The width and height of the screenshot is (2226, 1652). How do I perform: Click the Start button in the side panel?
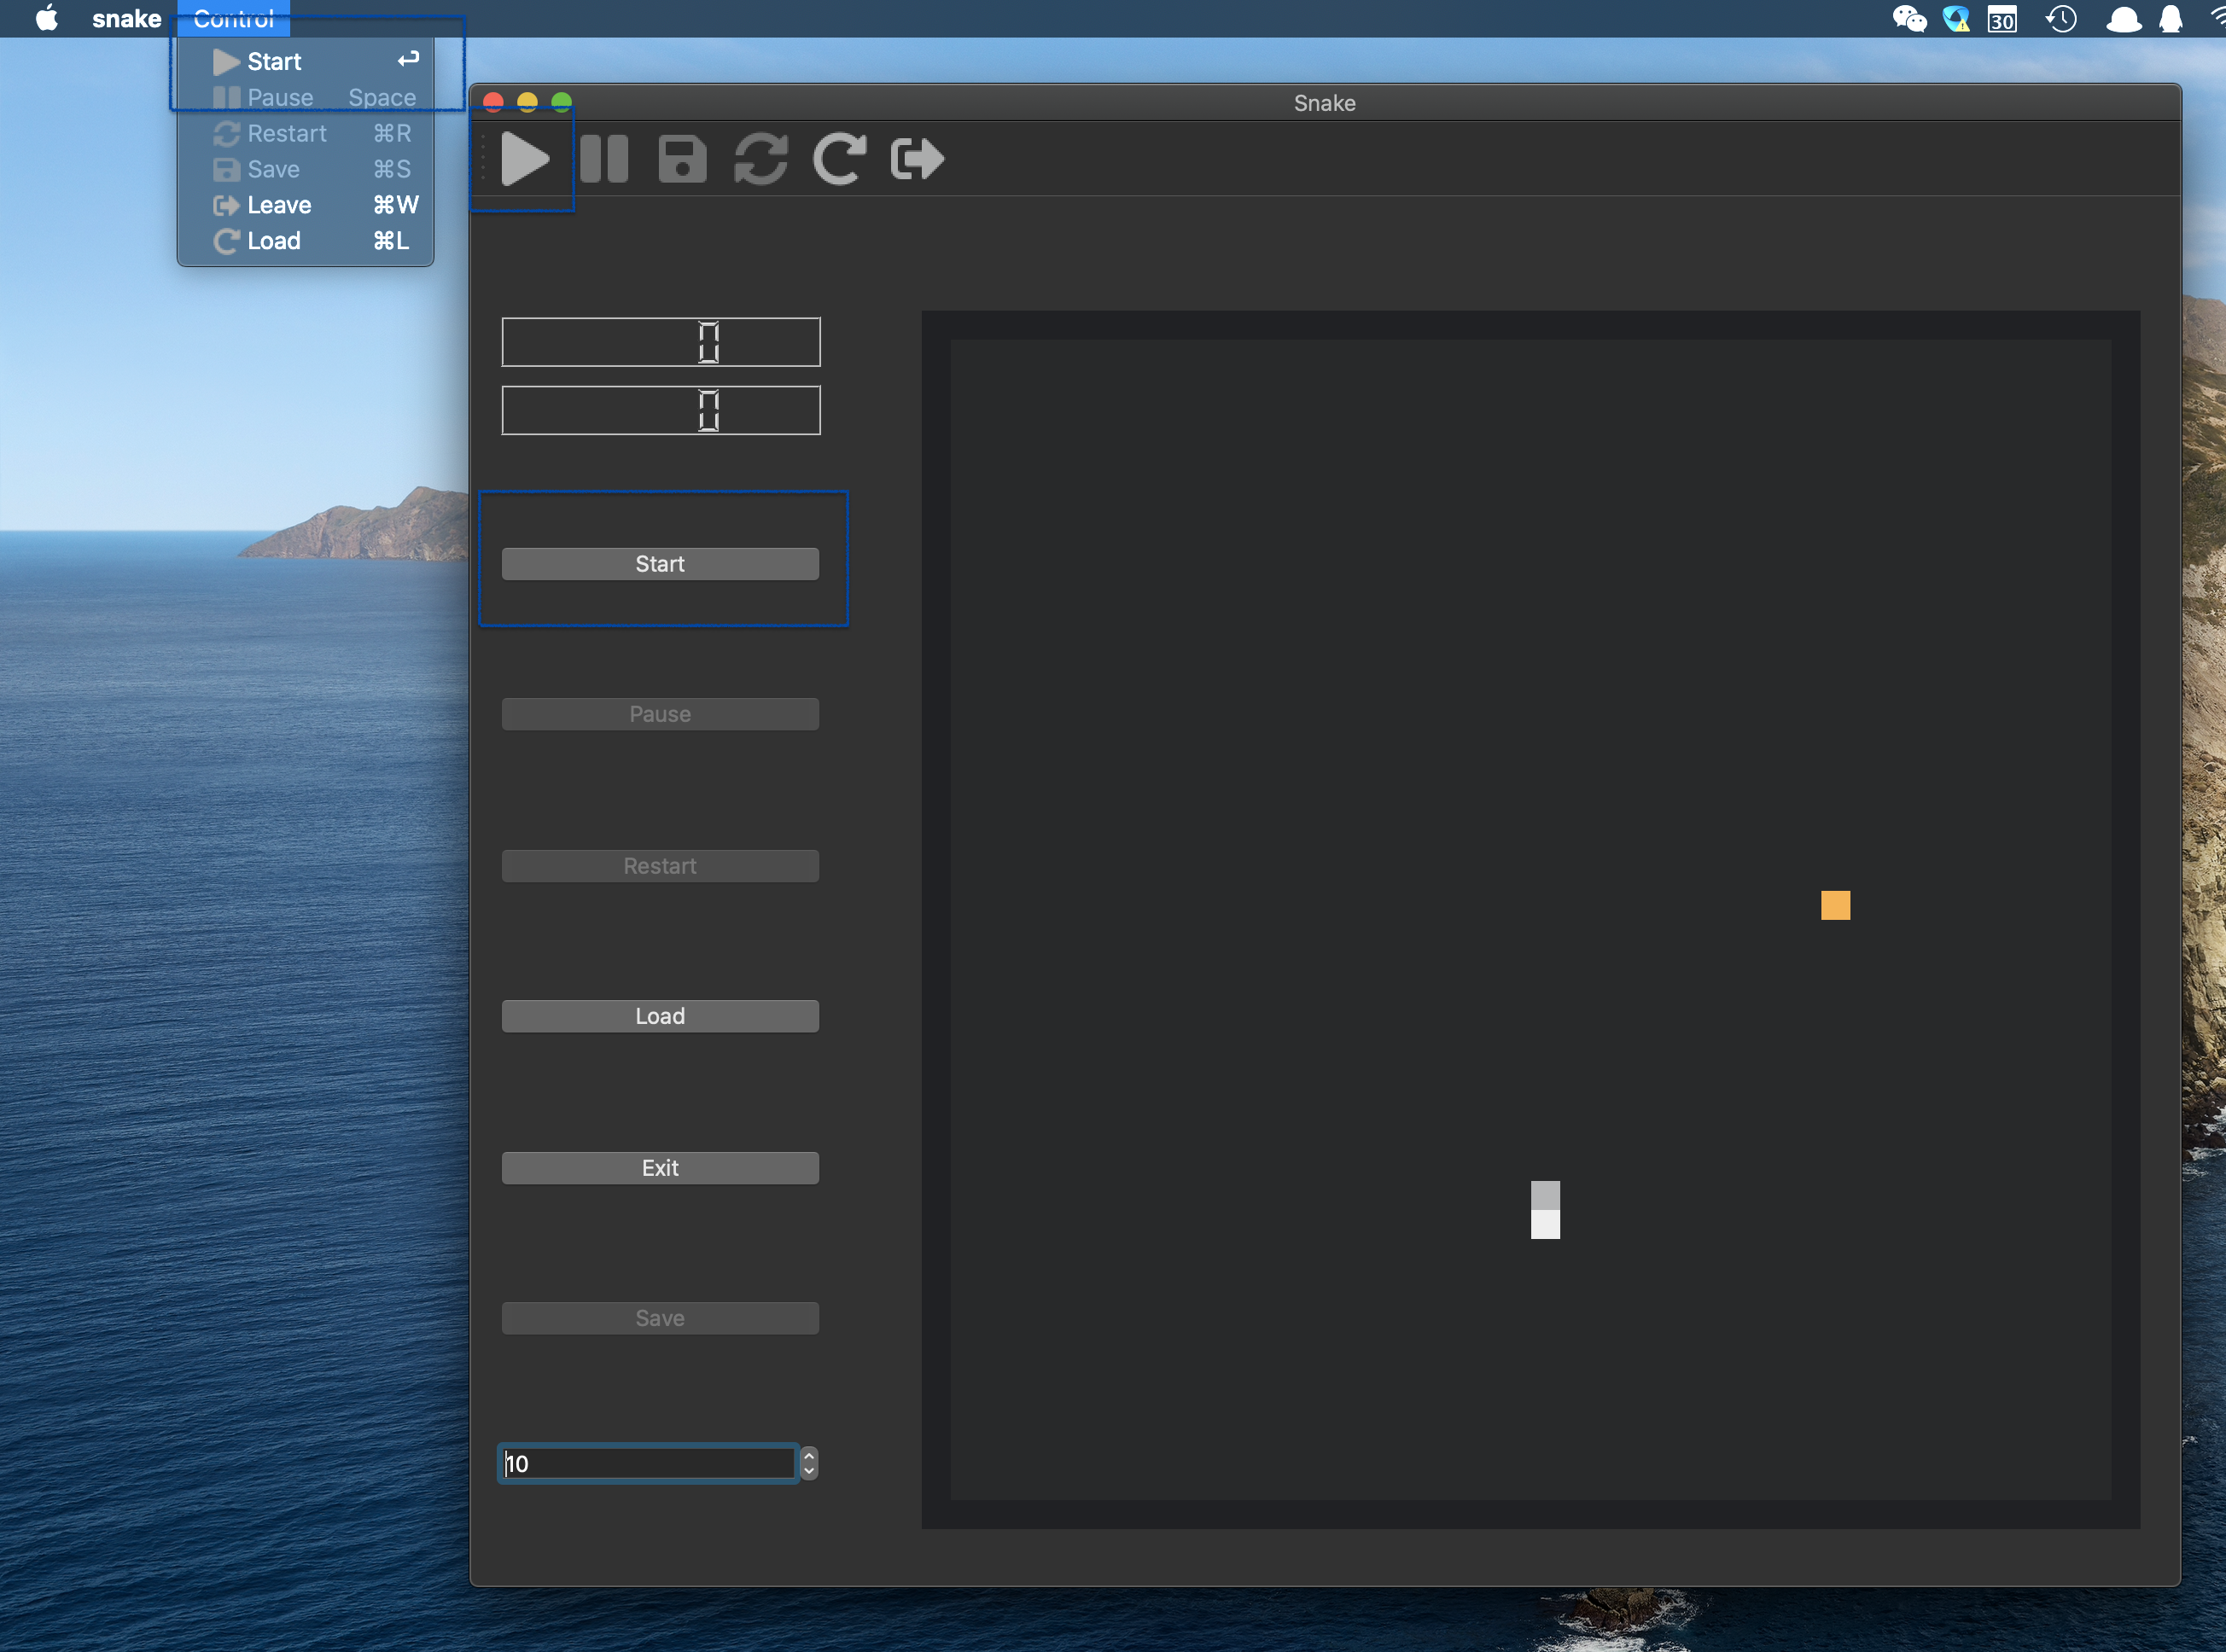coord(660,564)
